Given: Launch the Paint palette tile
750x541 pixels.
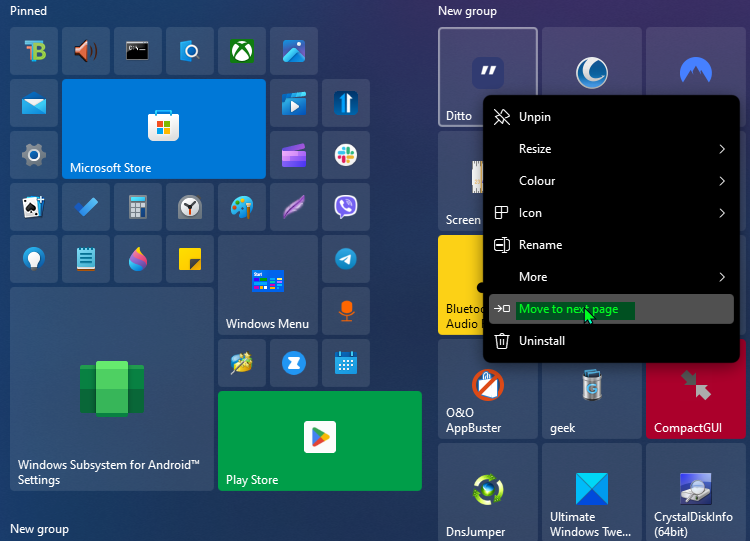Looking at the screenshot, I should pyautogui.click(x=242, y=207).
